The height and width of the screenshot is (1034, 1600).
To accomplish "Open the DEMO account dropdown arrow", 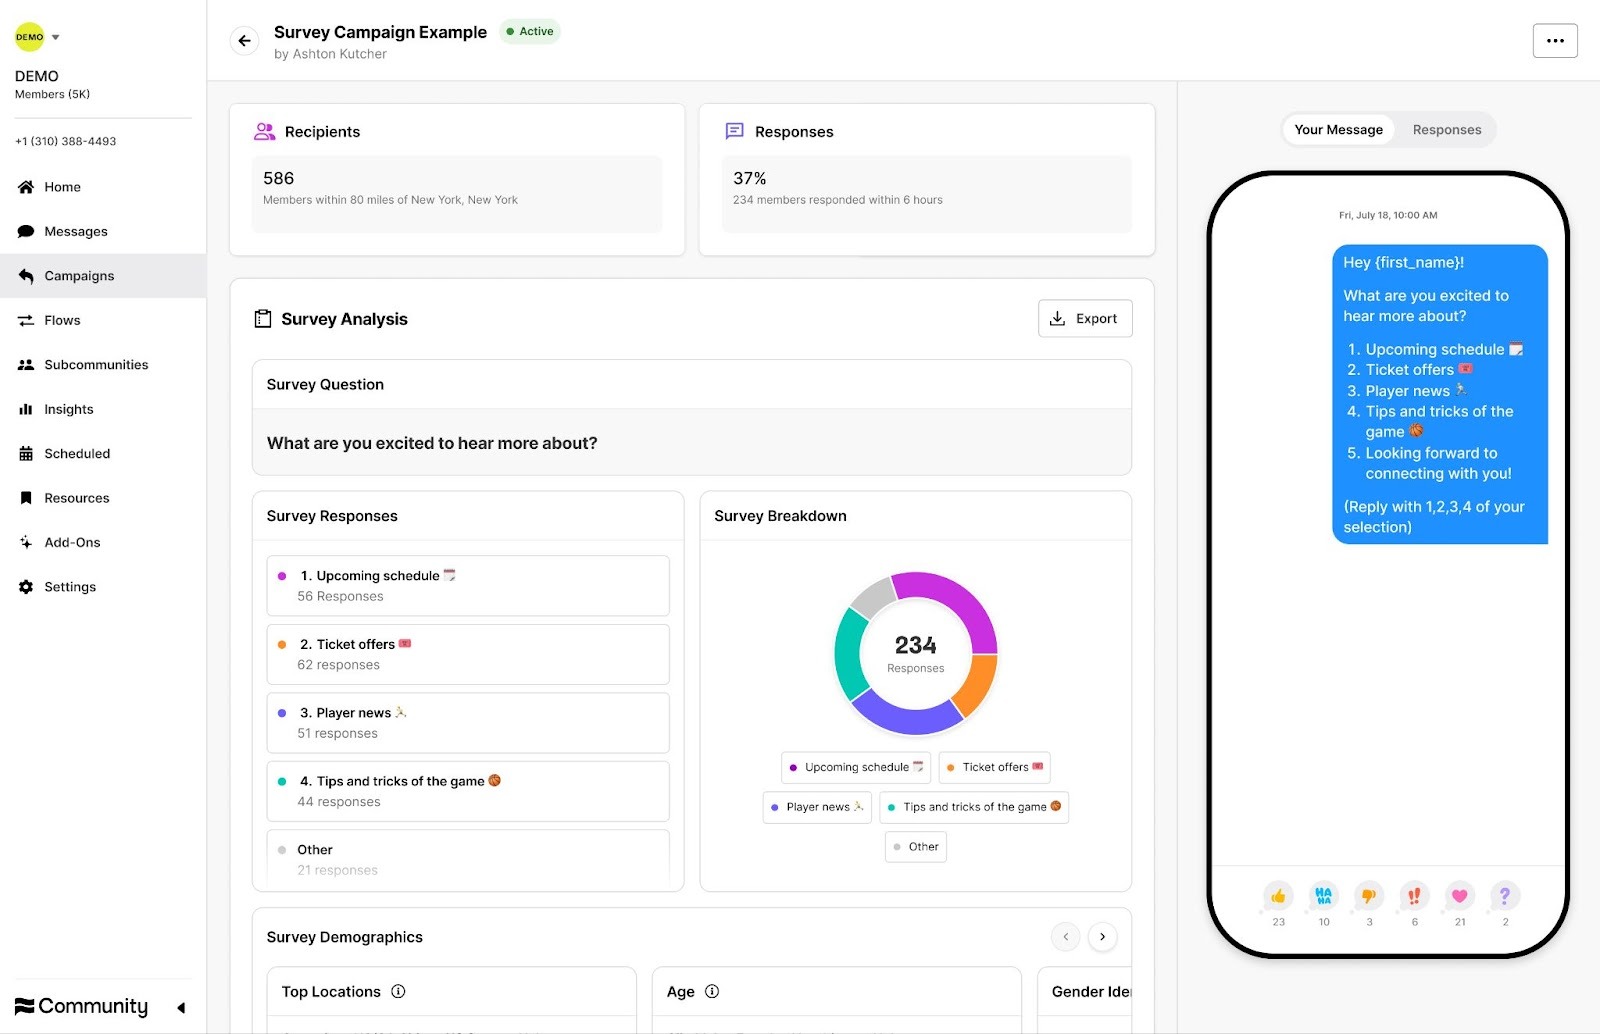I will pyautogui.click(x=56, y=38).
